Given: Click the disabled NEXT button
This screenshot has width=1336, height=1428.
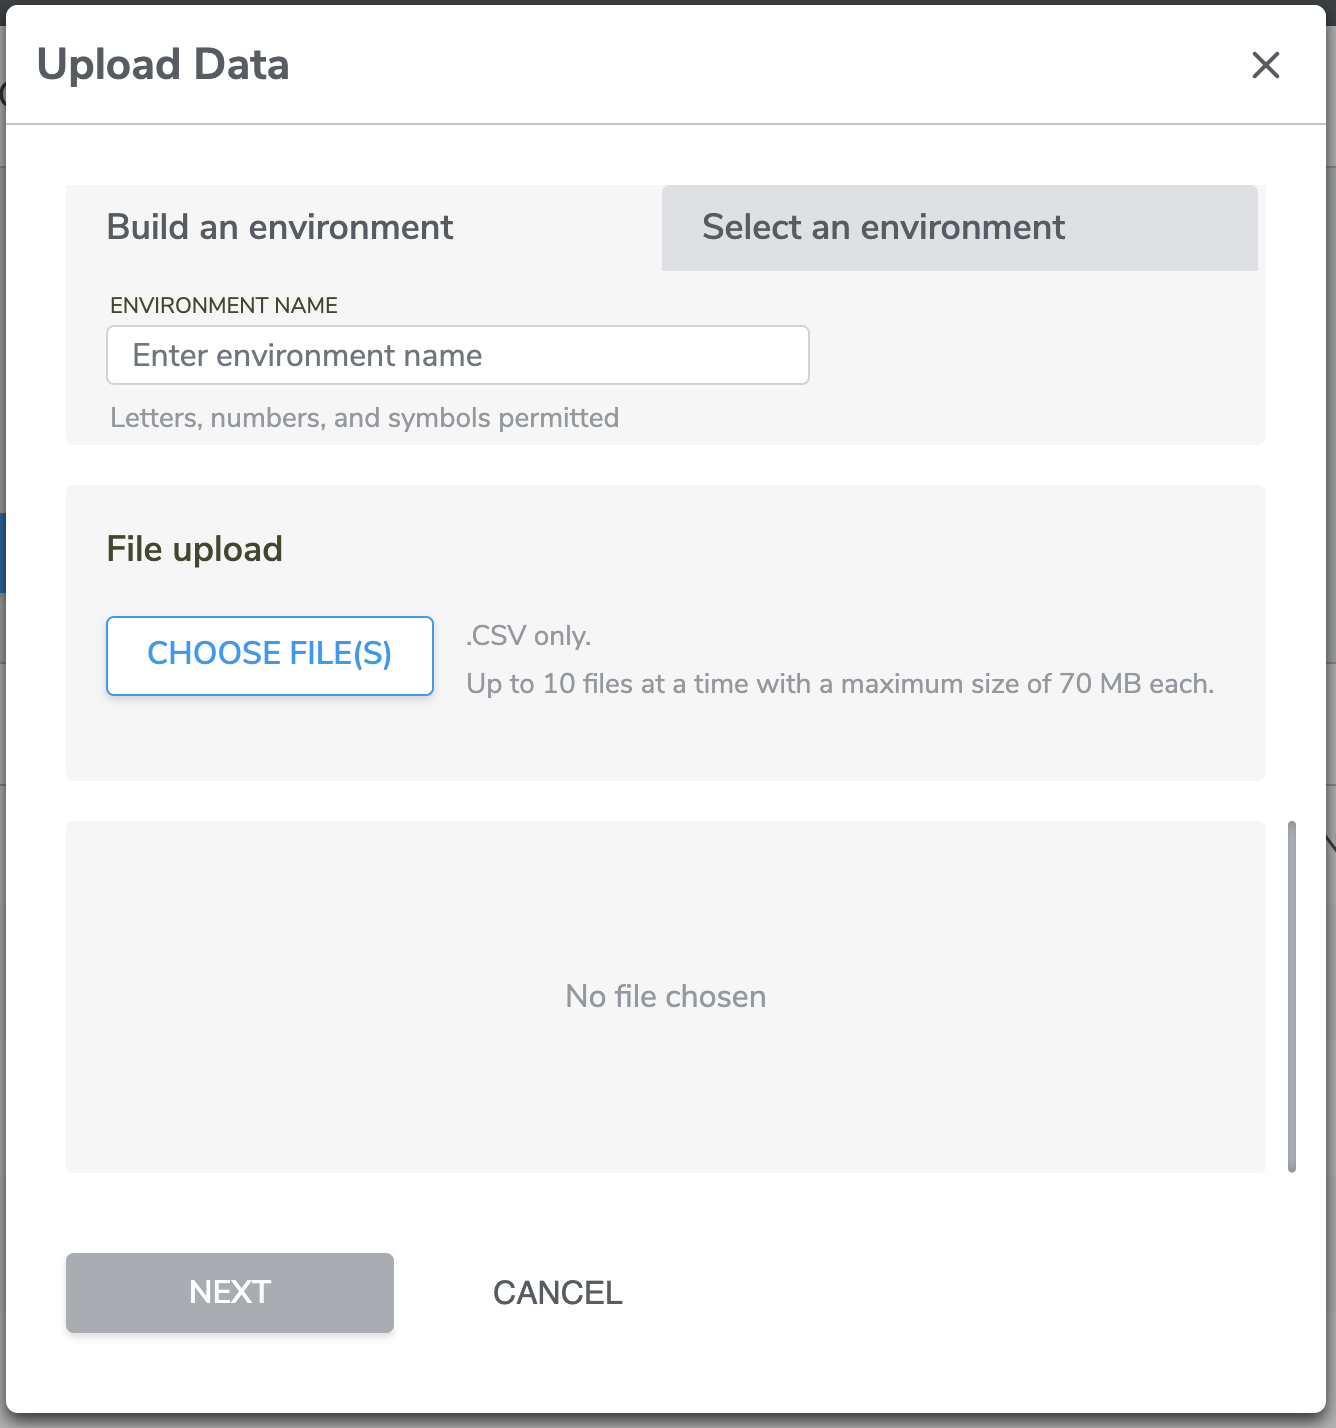Looking at the screenshot, I should [x=230, y=1292].
